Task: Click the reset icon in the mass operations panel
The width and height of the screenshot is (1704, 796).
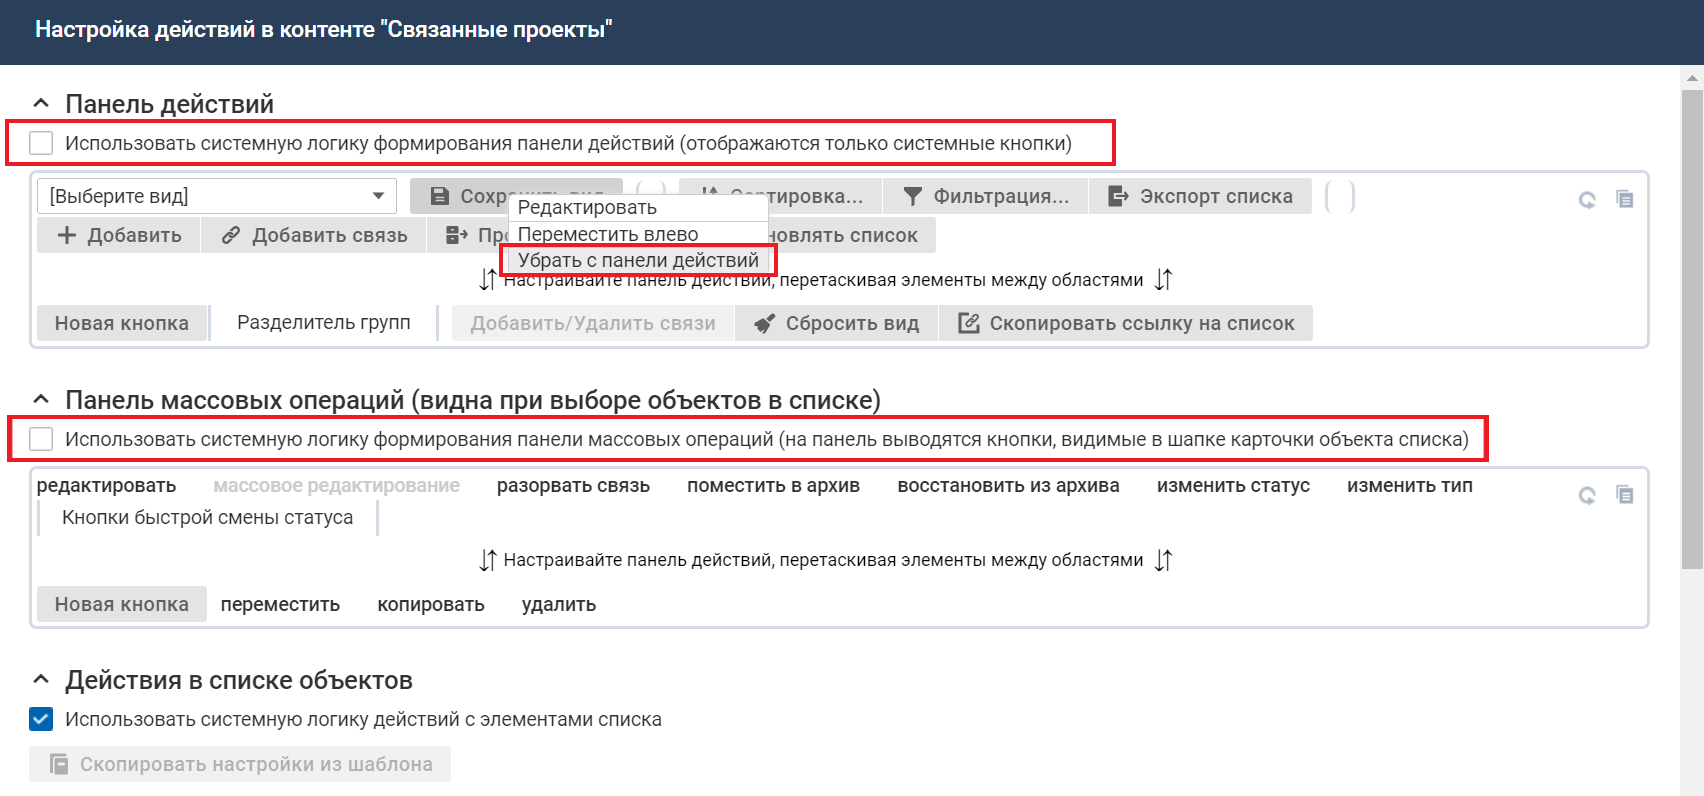Action: (1587, 496)
